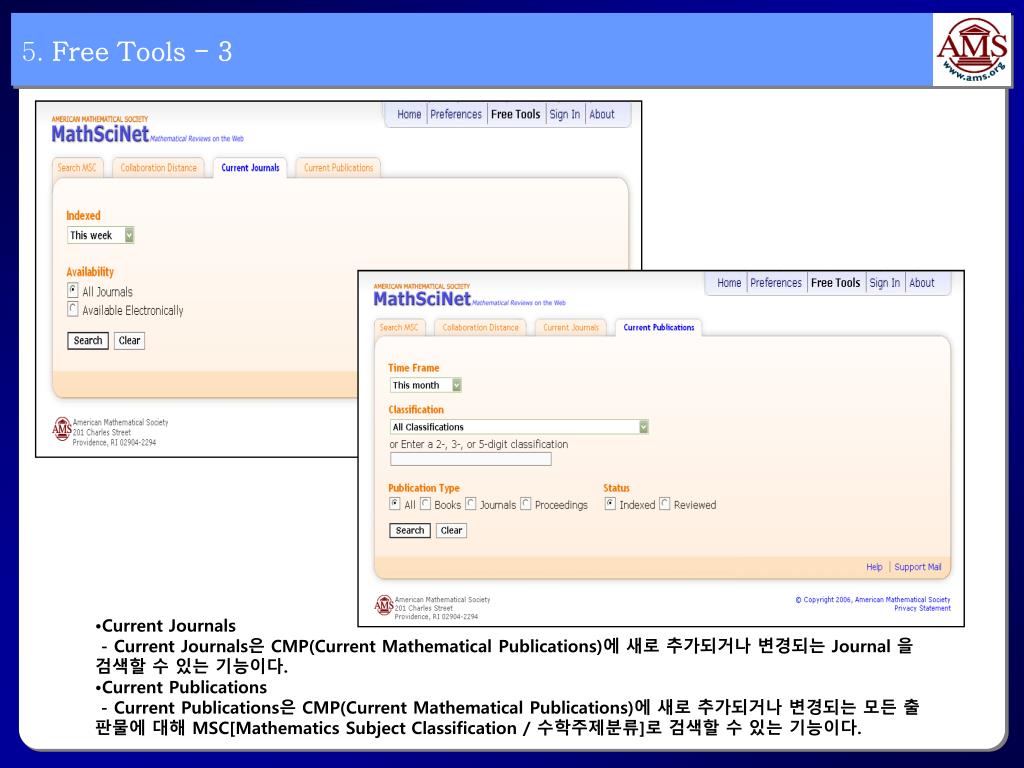Click Clear button in Current Publications window
Screen dimensions: 1024x768
[x=451, y=530]
